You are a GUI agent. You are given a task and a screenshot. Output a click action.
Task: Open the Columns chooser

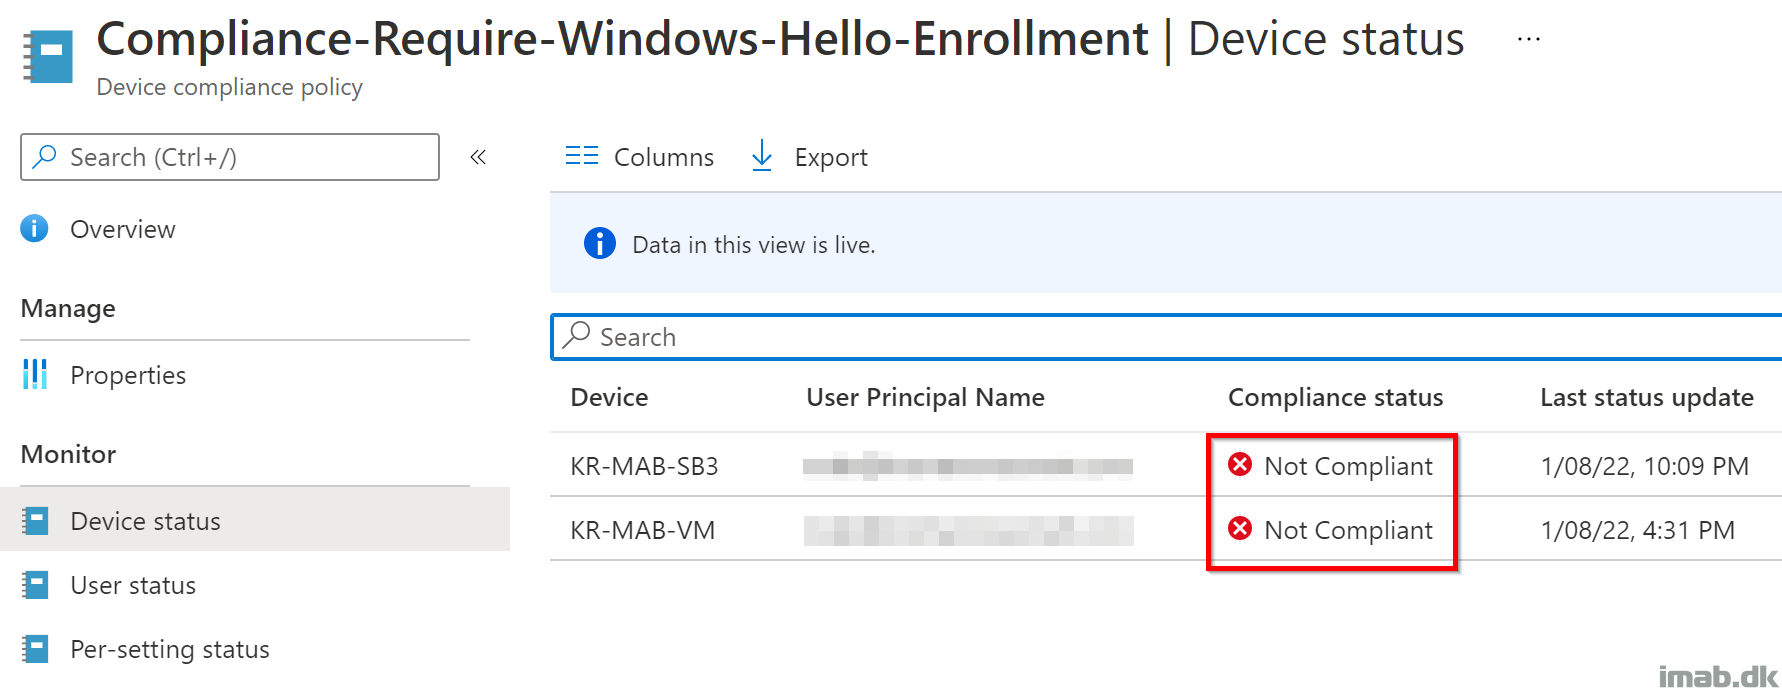(640, 157)
